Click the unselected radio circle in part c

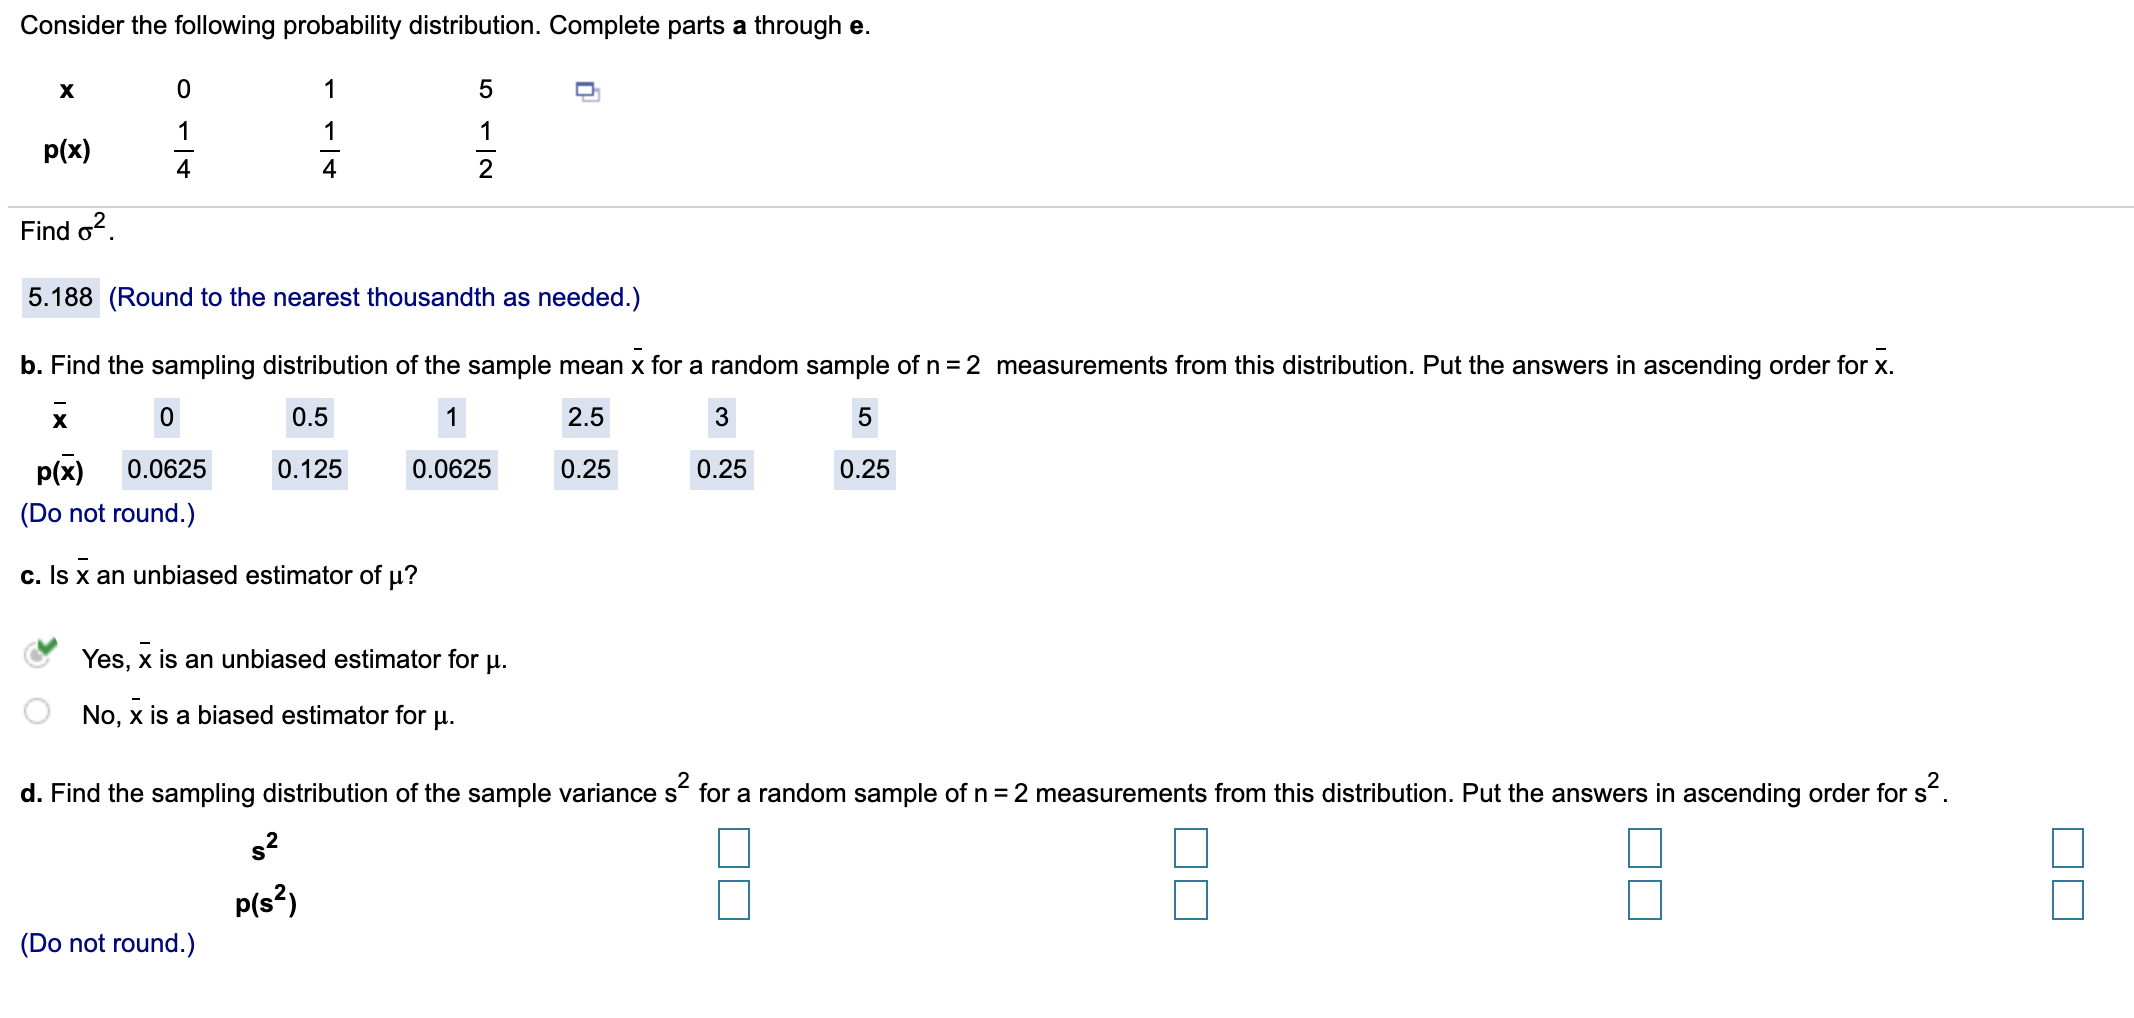[x=38, y=712]
